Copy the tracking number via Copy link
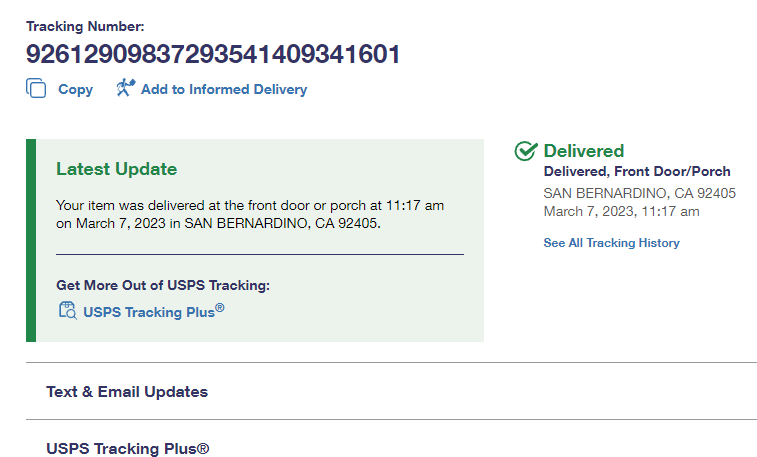The height and width of the screenshot is (457, 757). [75, 89]
